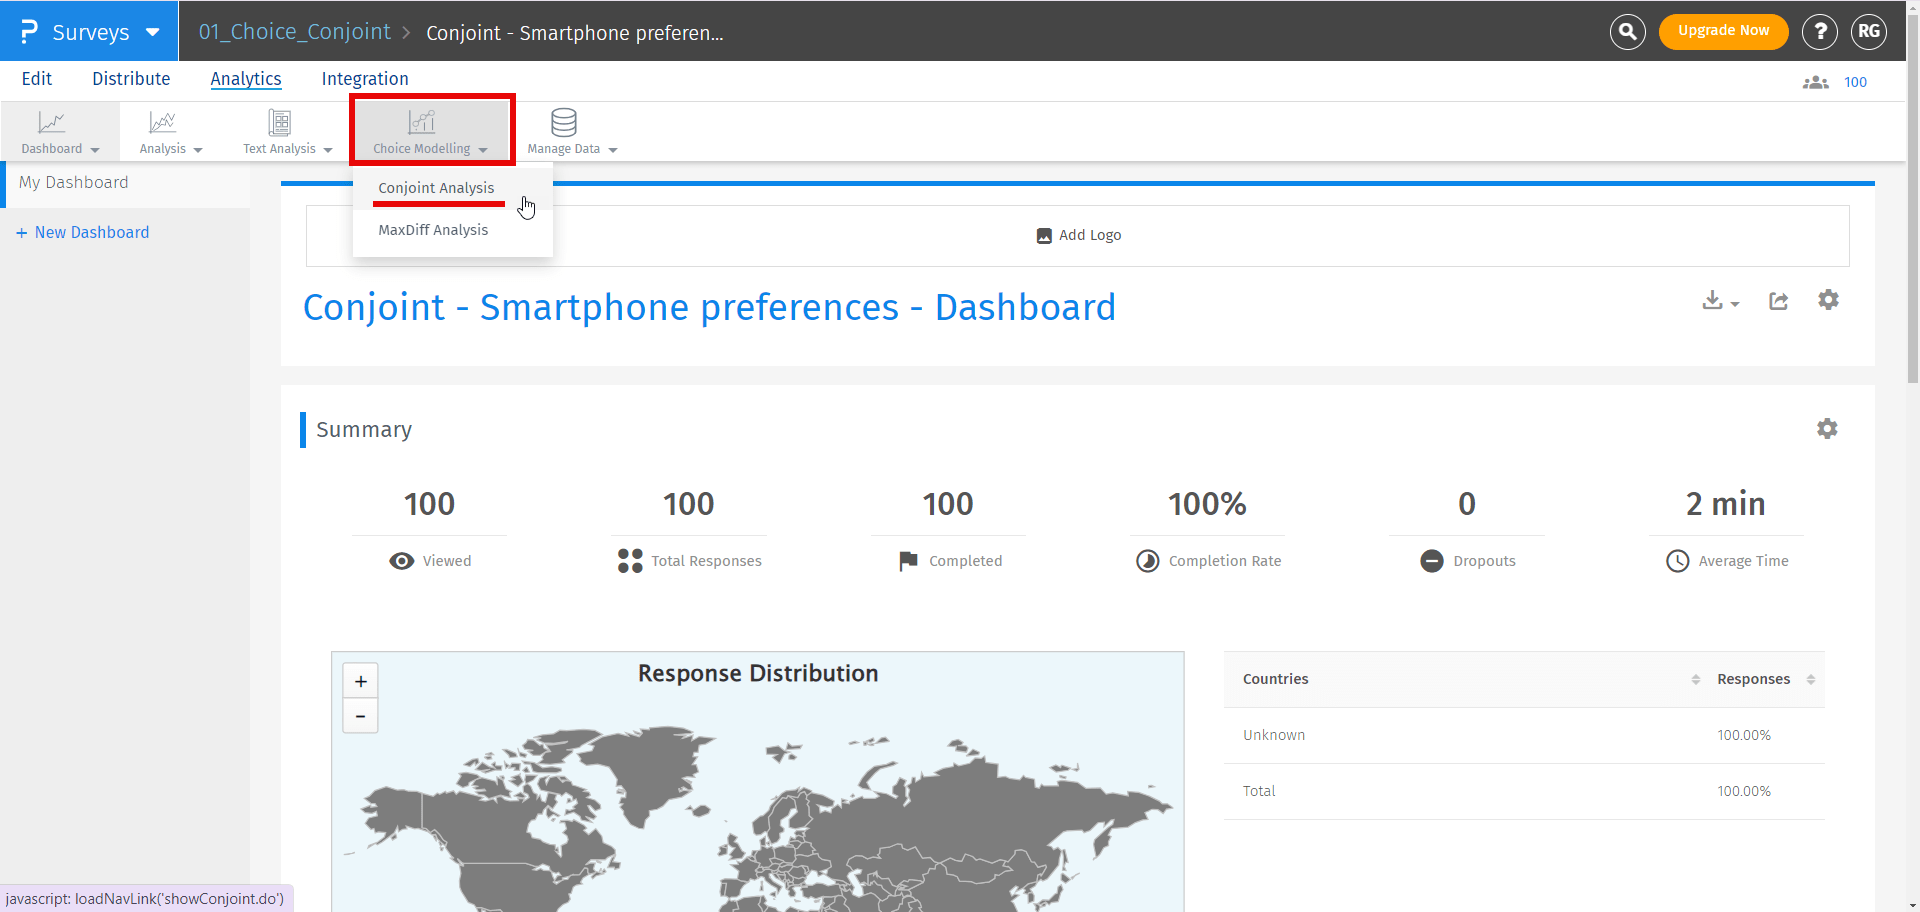Open the RG user profile avatar
The image size is (1920, 912).
tap(1868, 32)
